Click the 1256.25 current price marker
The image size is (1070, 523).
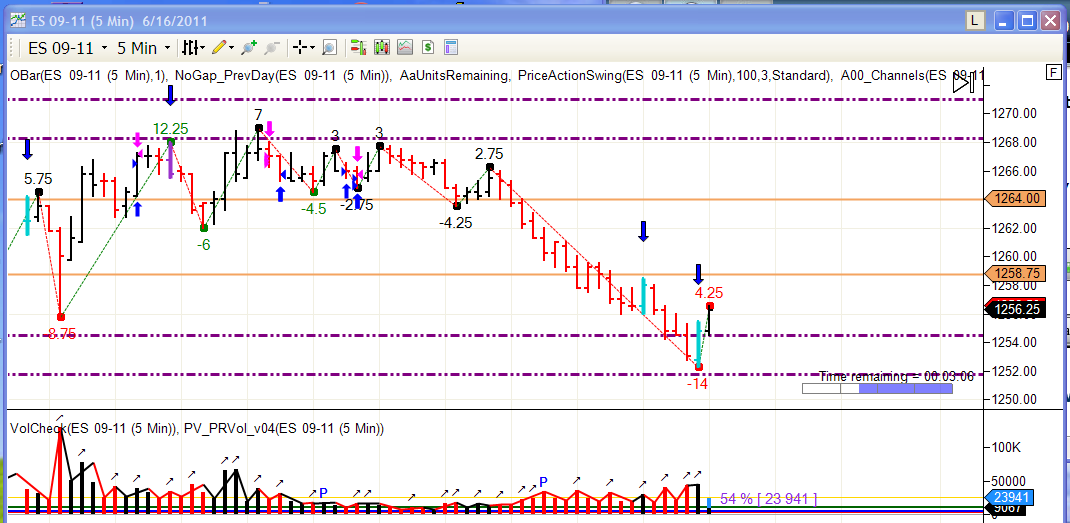[x=1015, y=310]
